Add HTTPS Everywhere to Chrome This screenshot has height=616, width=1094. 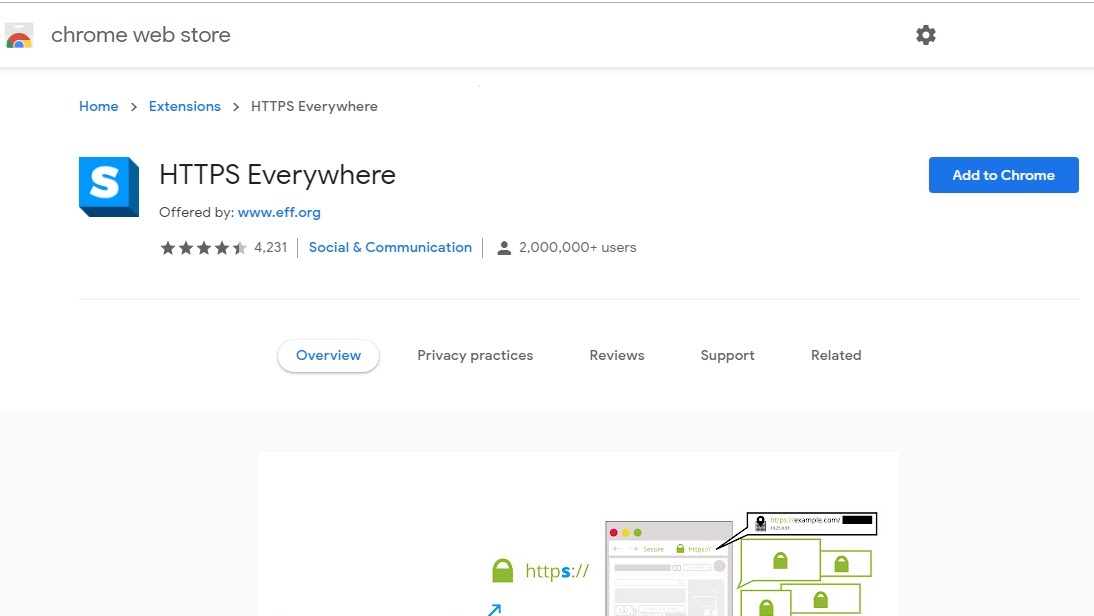coord(1003,175)
